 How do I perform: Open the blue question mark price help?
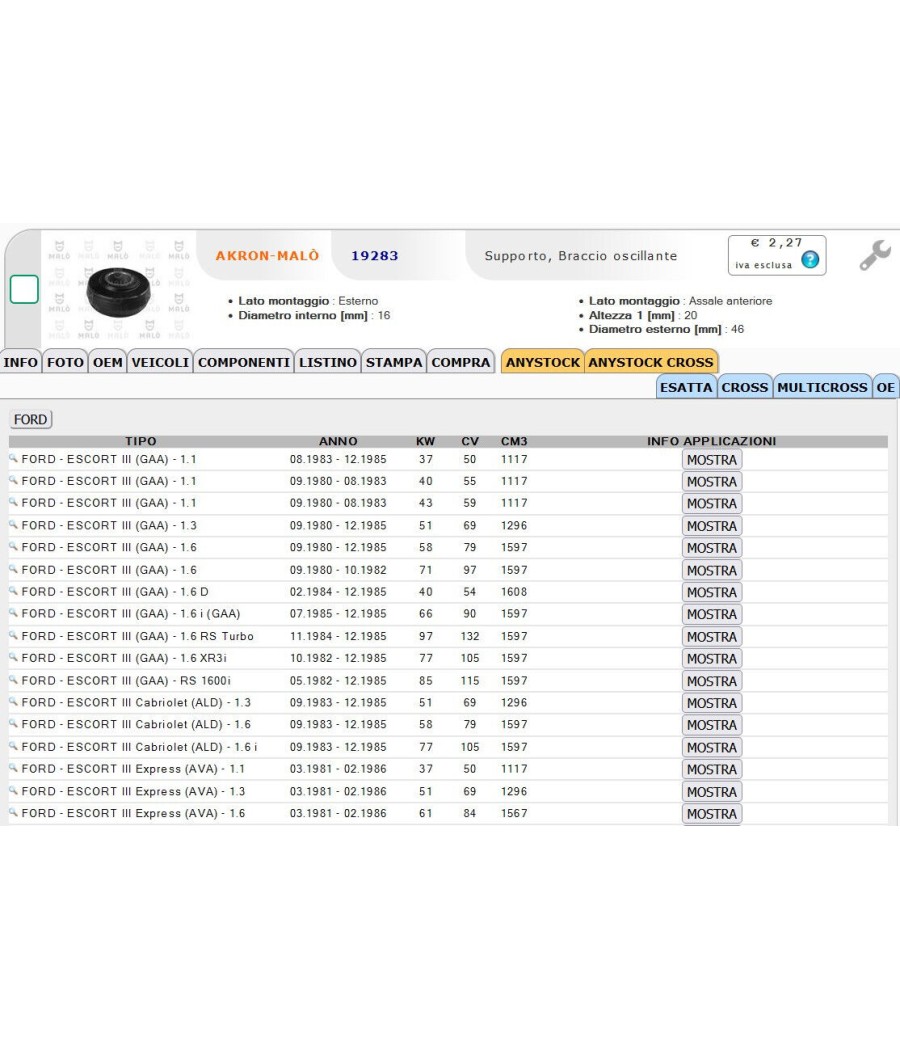pyautogui.click(x=810, y=260)
